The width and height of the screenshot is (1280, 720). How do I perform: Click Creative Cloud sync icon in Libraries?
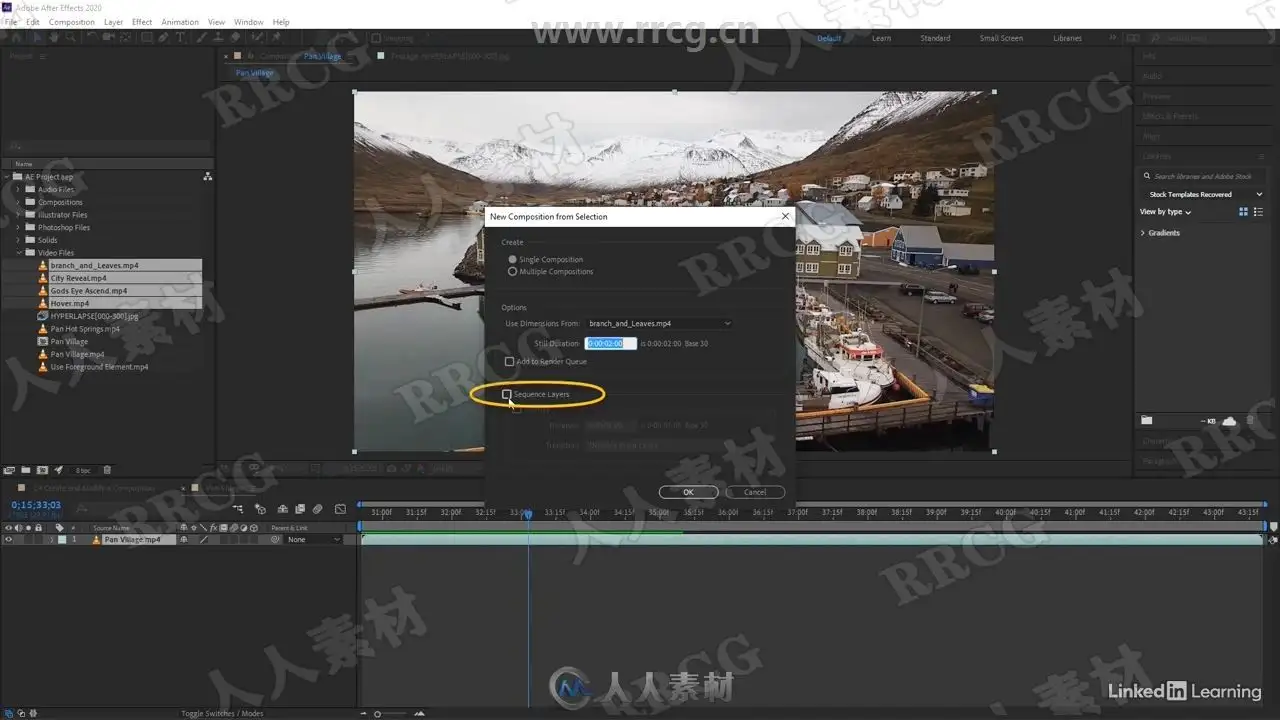pyautogui.click(x=1229, y=421)
